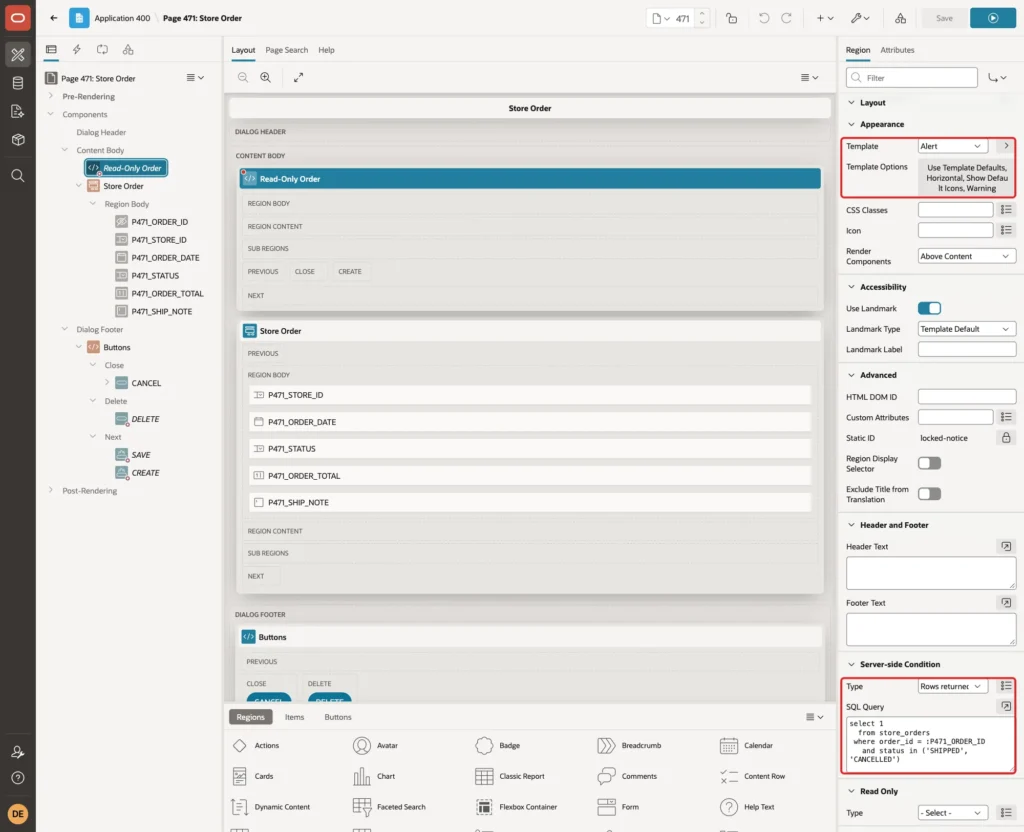Open Landmark Type dropdown
This screenshot has height=832, width=1024.
[967, 329]
